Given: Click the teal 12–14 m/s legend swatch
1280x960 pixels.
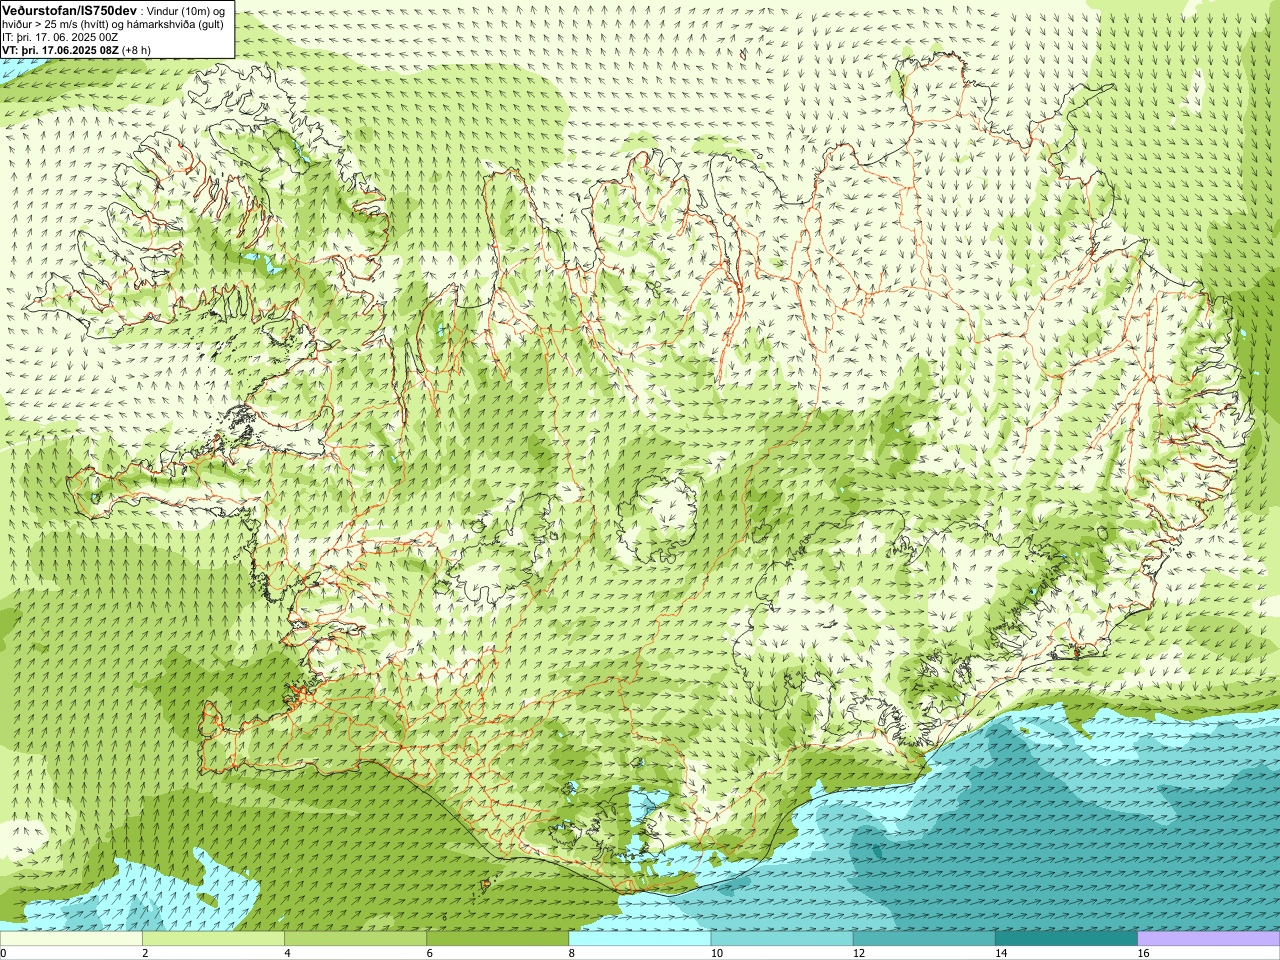Looking at the screenshot, I should [x=924, y=939].
